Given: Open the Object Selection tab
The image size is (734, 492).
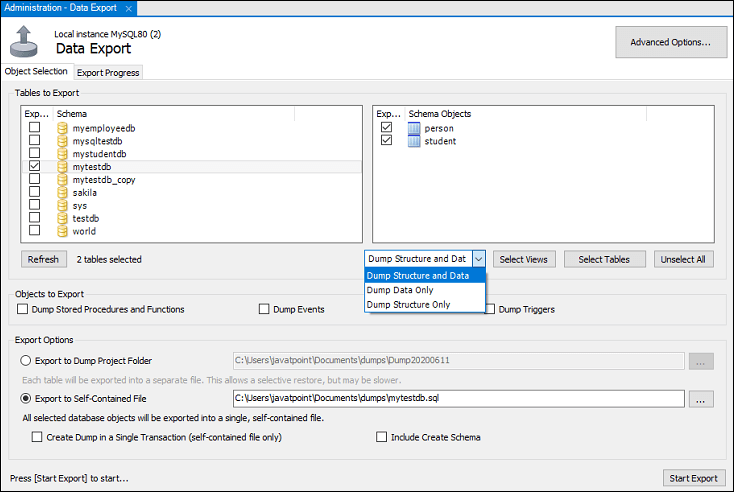Looking at the screenshot, I should [x=36, y=72].
